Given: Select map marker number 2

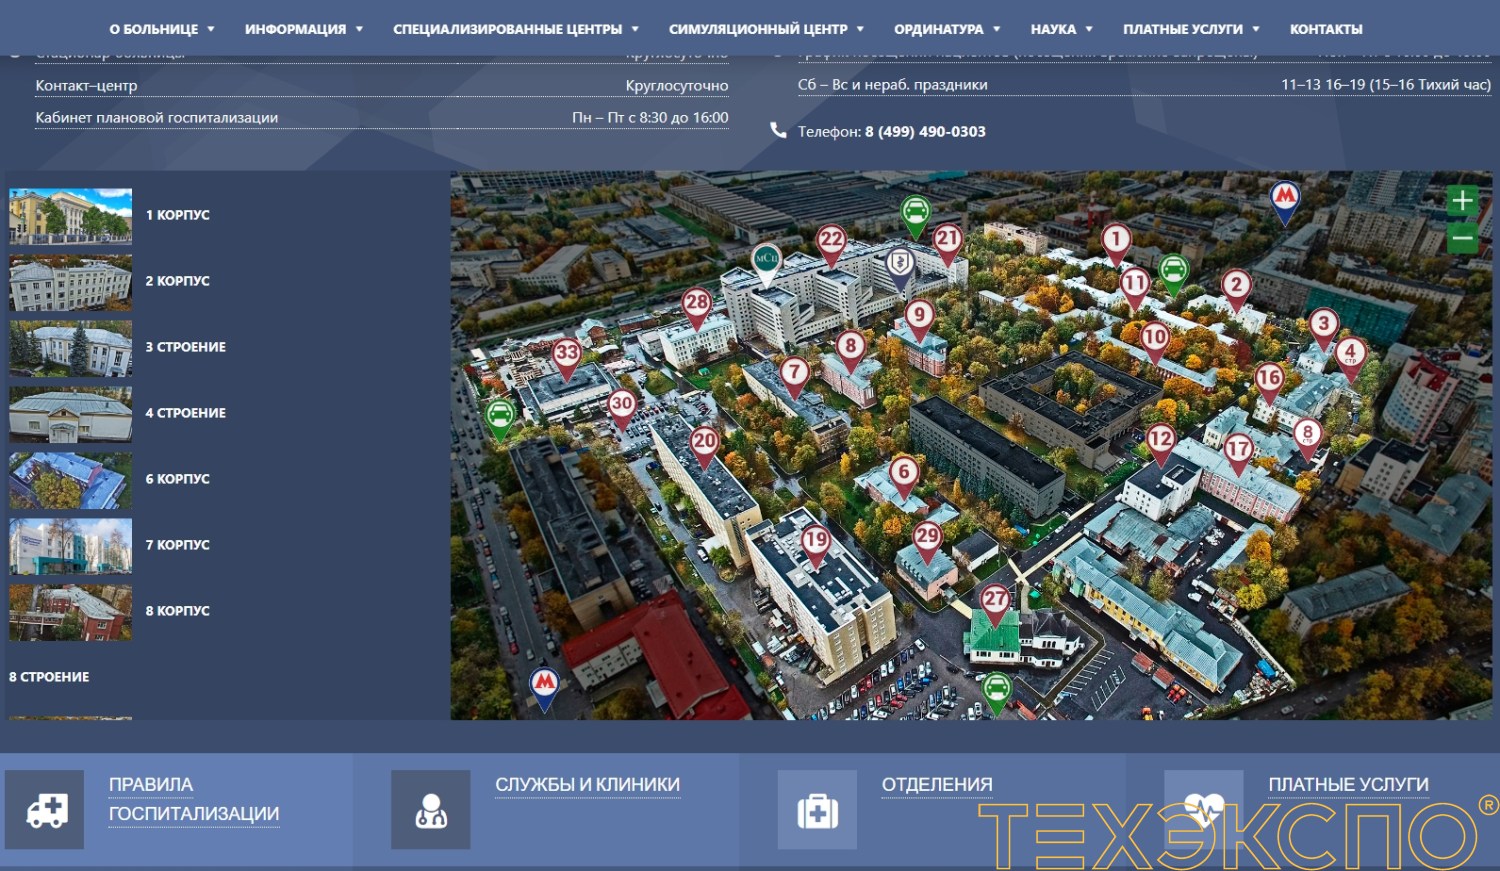Looking at the screenshot, I should pos(1236,289).
